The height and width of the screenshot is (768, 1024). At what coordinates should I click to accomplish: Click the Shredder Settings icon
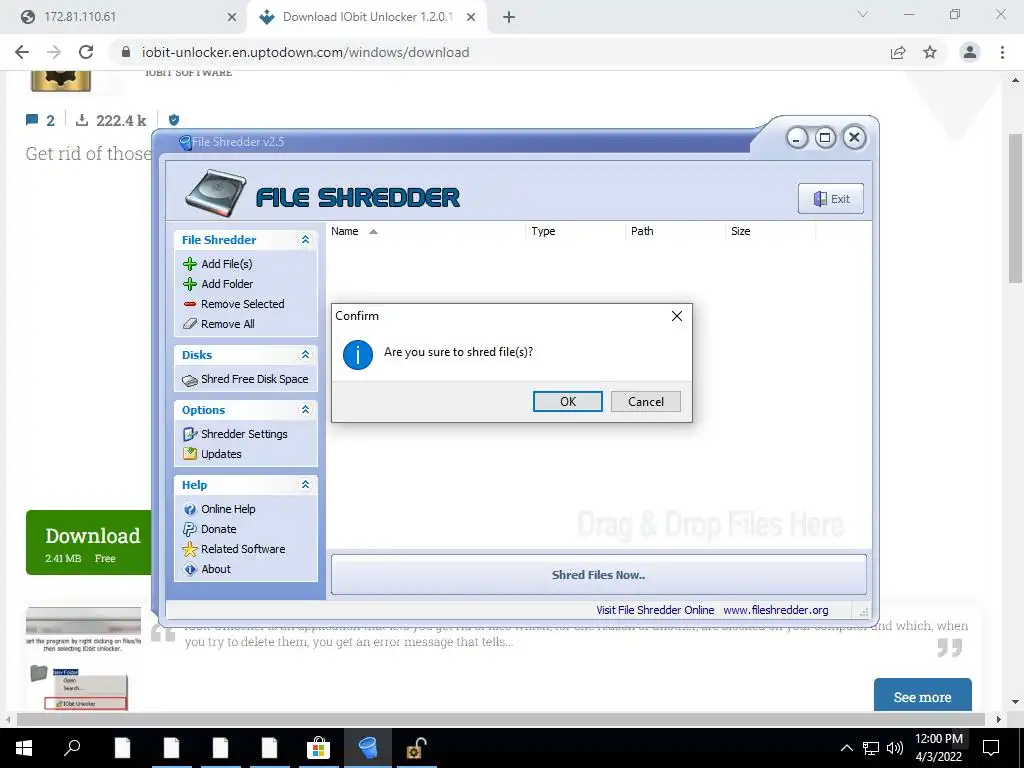click(x=190, y=434)
